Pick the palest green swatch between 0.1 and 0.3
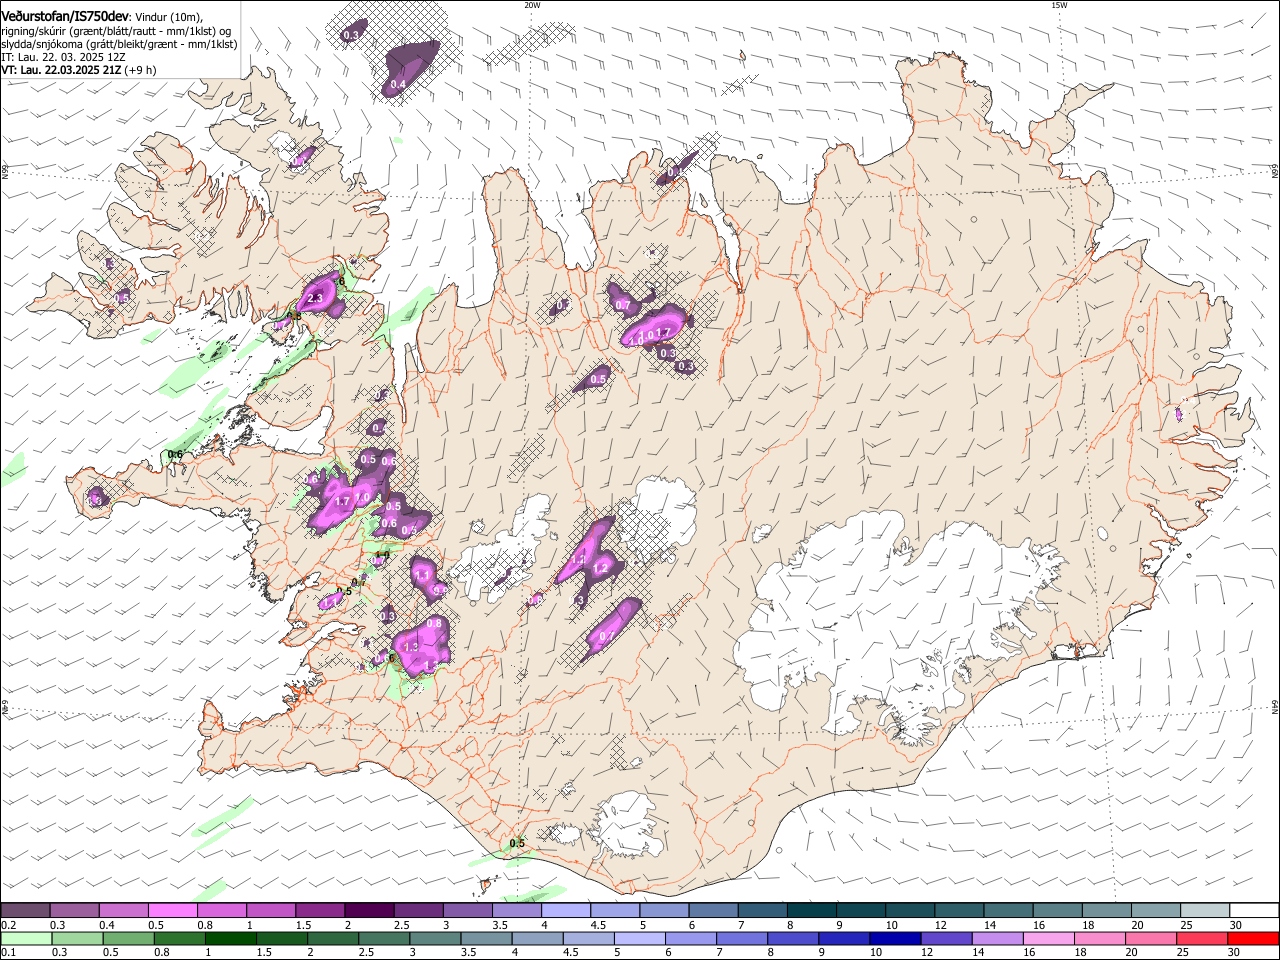 (26, 938)
